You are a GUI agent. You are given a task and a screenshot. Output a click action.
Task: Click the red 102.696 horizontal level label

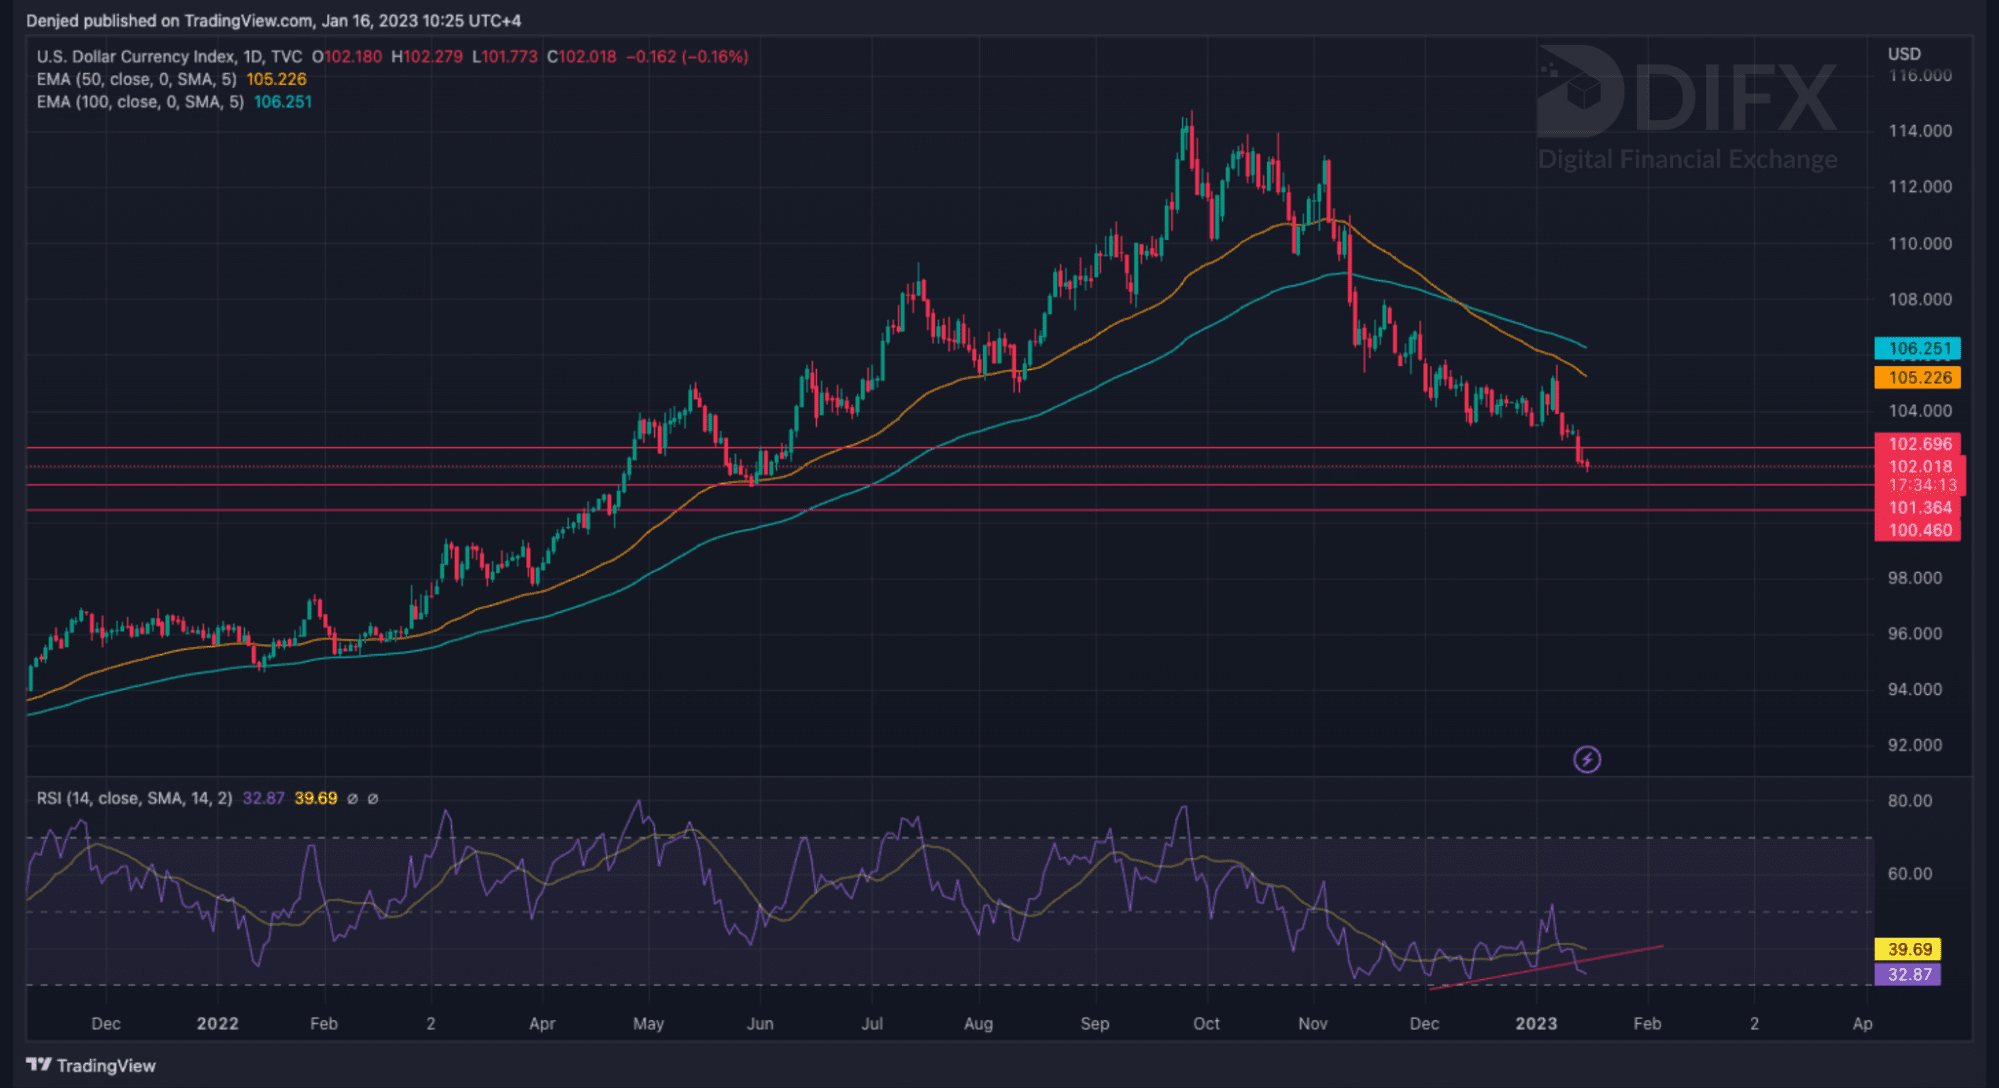1918,444
